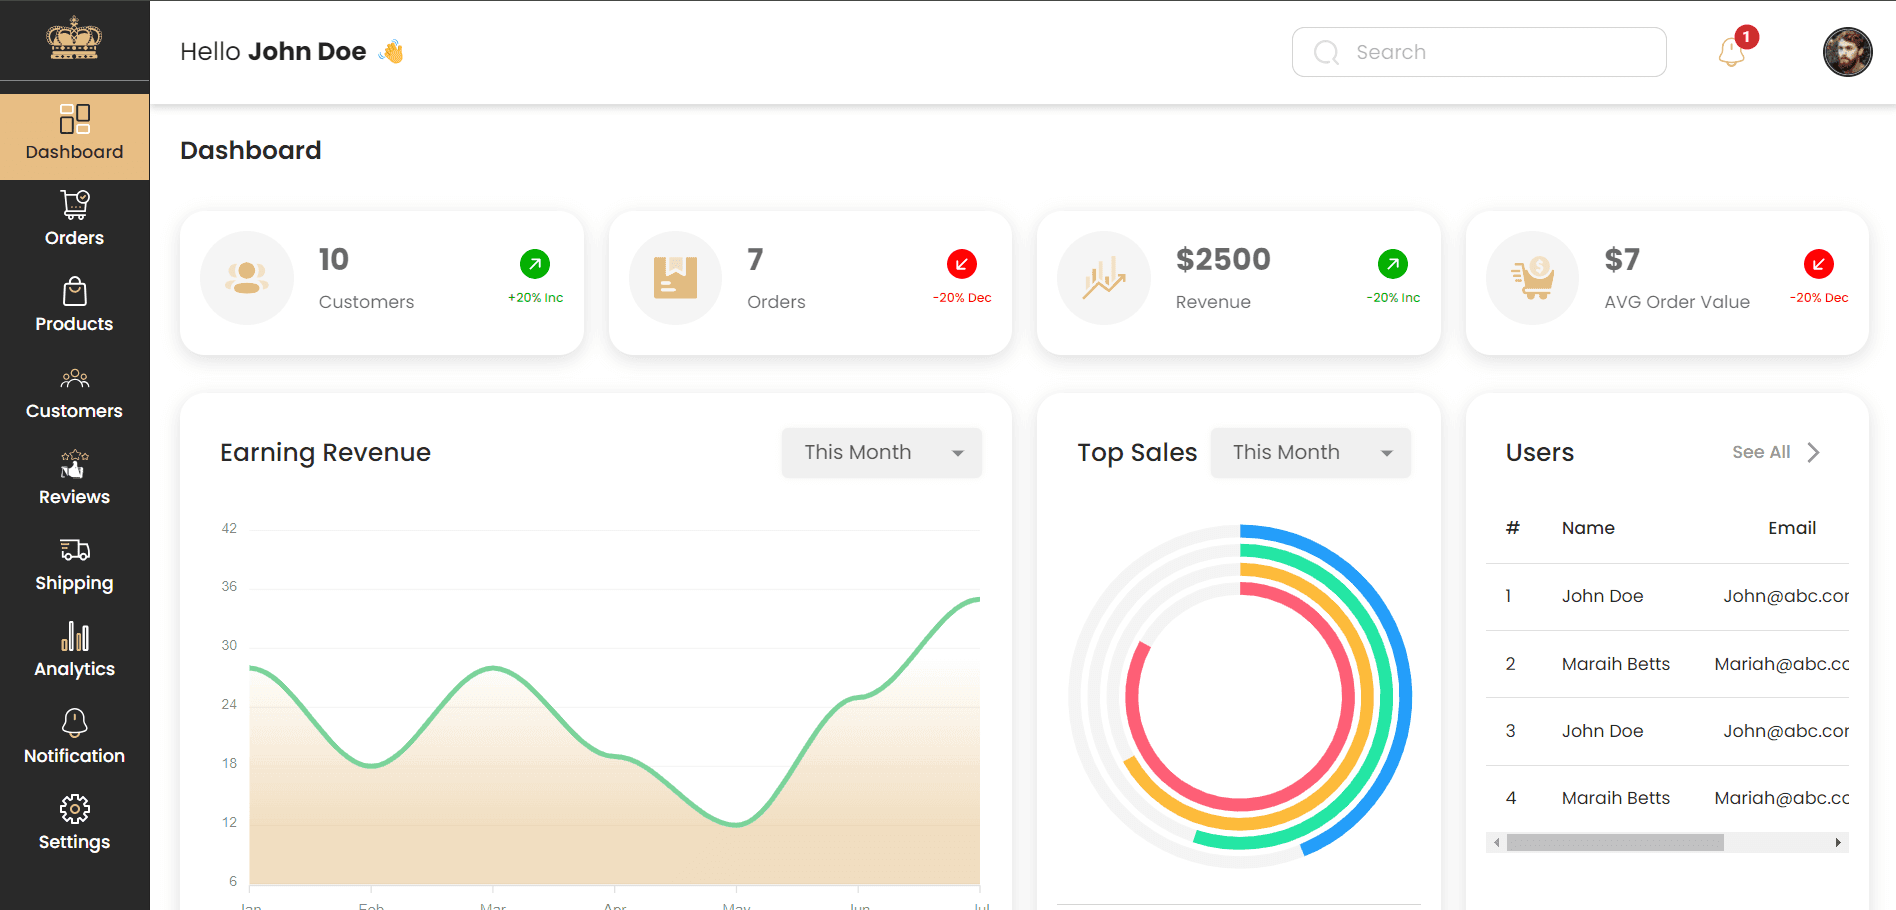Click the Users table horizontal scrollbar
1896x910 pixels.
(1667, 843)
